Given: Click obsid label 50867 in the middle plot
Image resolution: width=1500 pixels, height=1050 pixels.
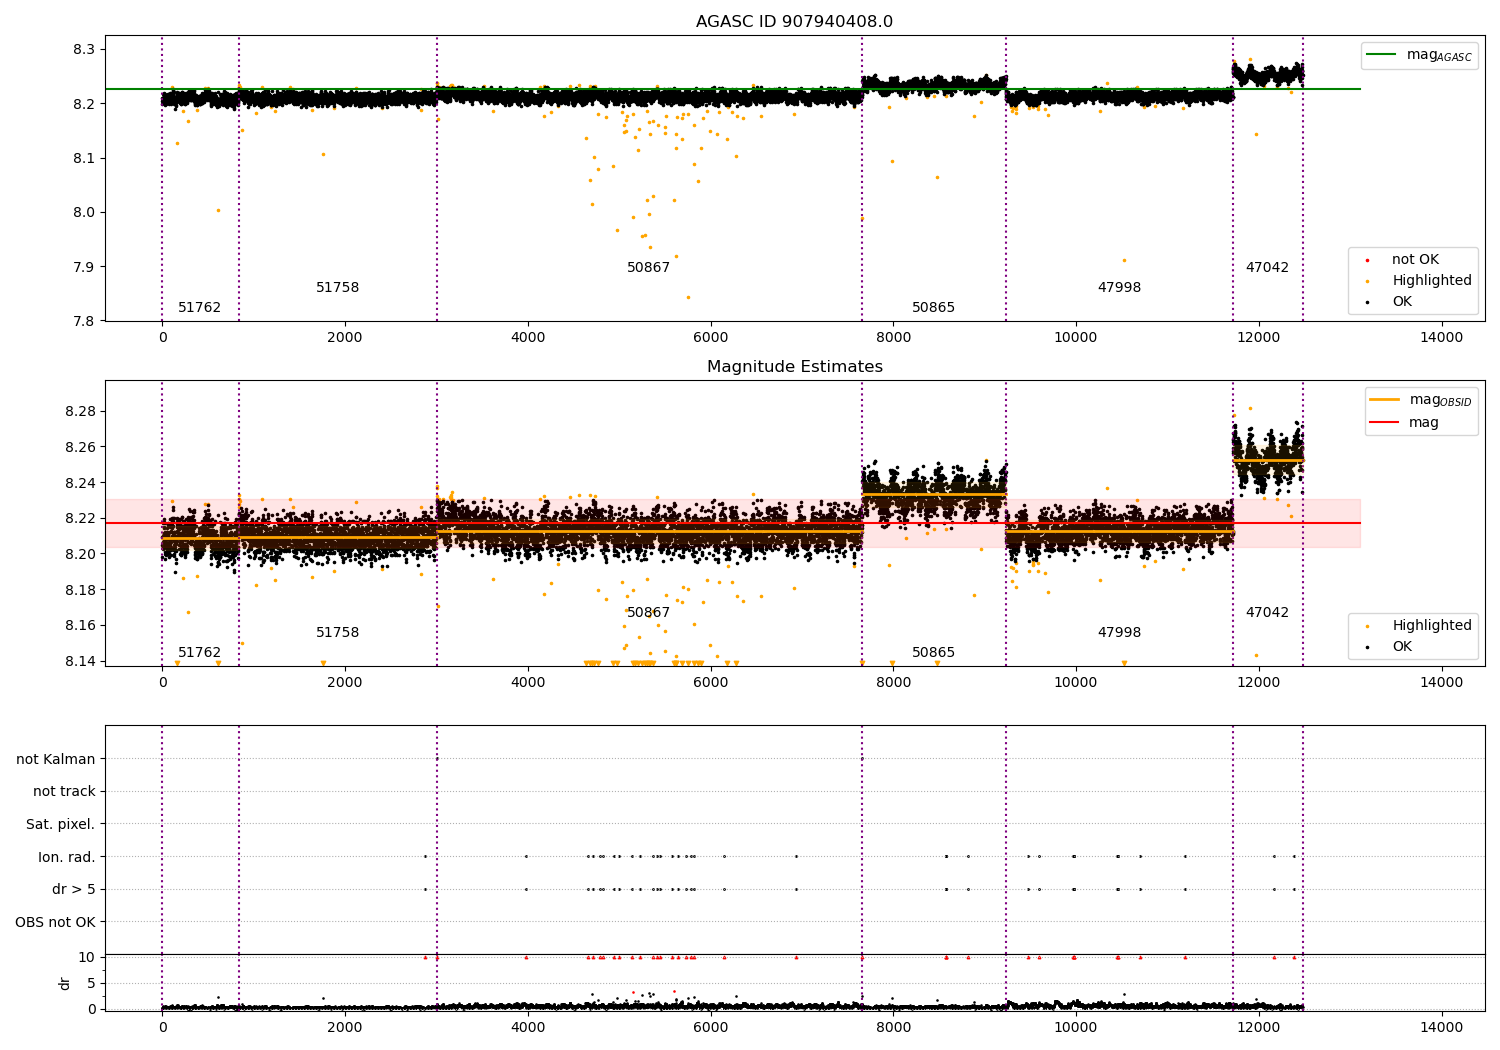Looking at the screenshot, I should click(x=649, y=613).
